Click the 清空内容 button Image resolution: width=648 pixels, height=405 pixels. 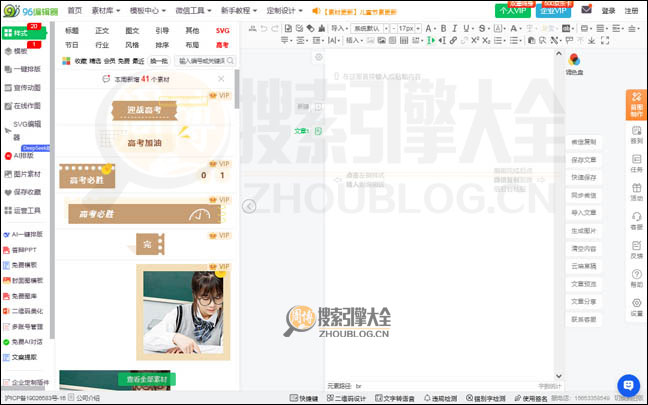pyautogui.click(x=584, y=248)
